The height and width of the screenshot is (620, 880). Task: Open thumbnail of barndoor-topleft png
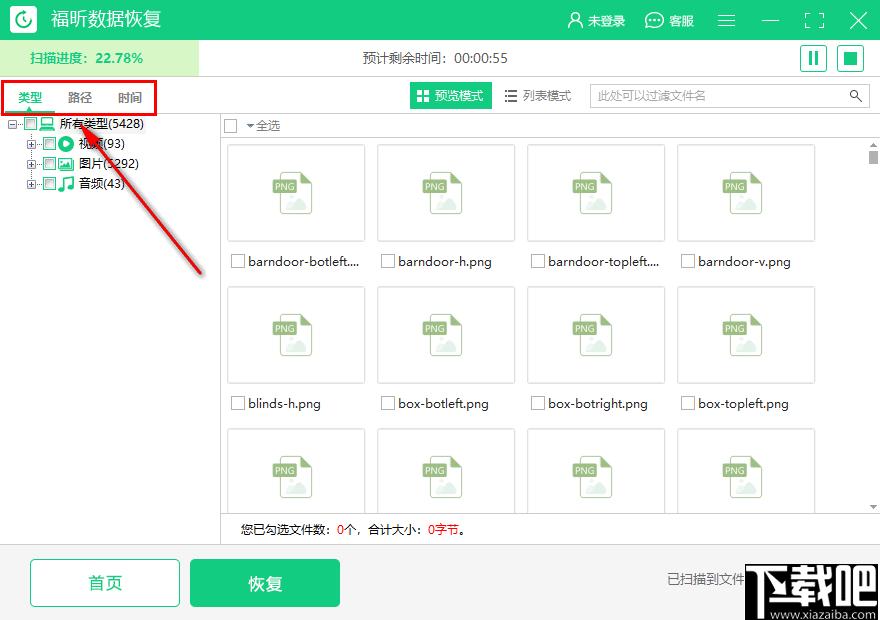[x=596, y=193]
